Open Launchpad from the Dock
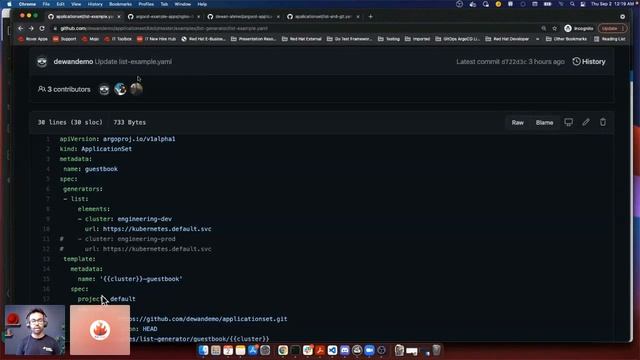The width and height of the screenshot is (640, 360). click(216, 350)
